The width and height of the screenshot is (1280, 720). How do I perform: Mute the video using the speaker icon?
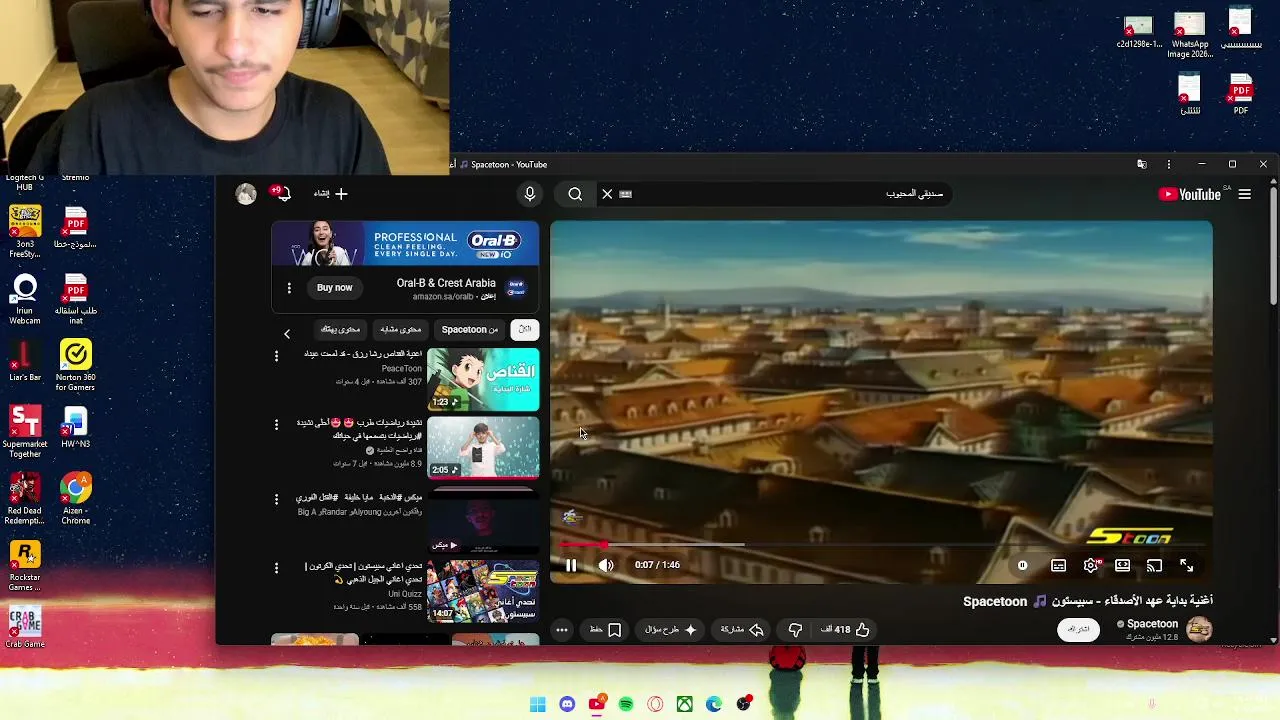(x=606, y=565)
